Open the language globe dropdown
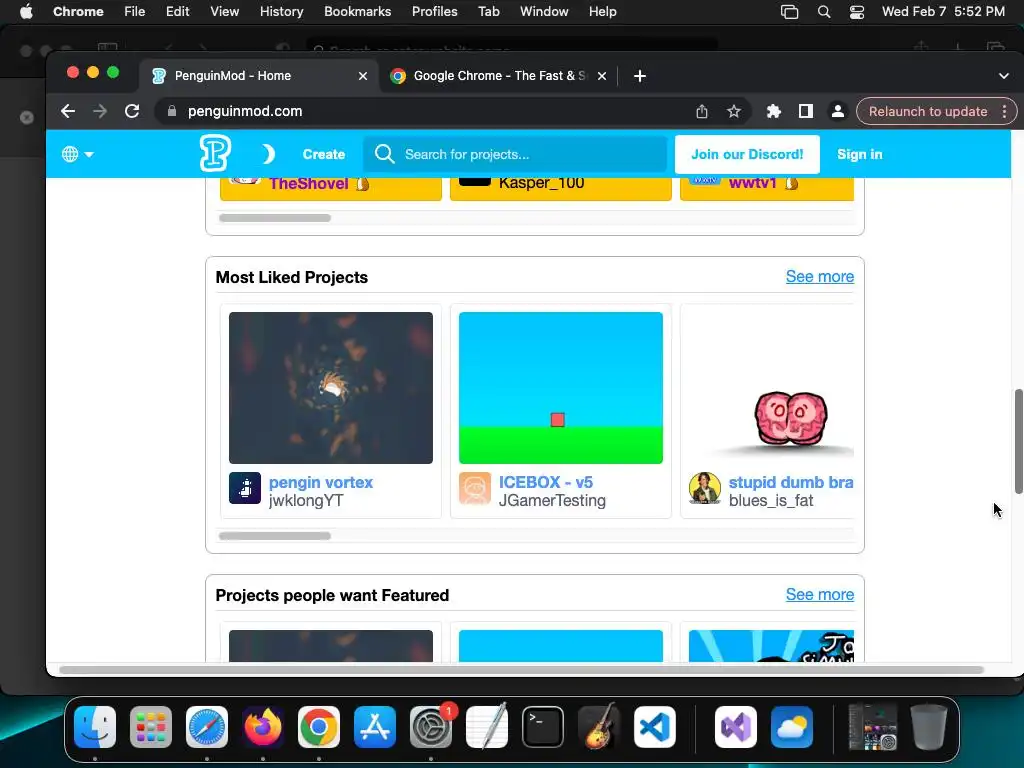 77,154
